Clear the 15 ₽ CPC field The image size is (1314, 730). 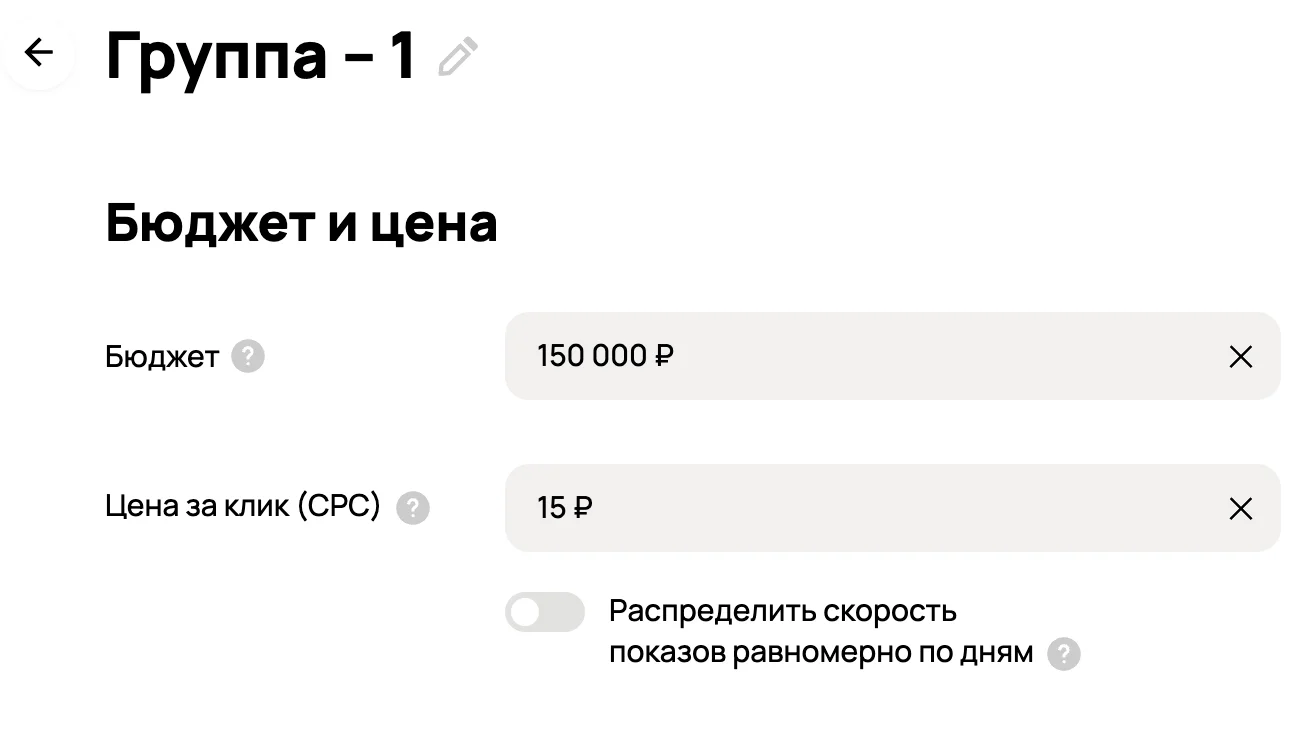[x=1240, y=509]
